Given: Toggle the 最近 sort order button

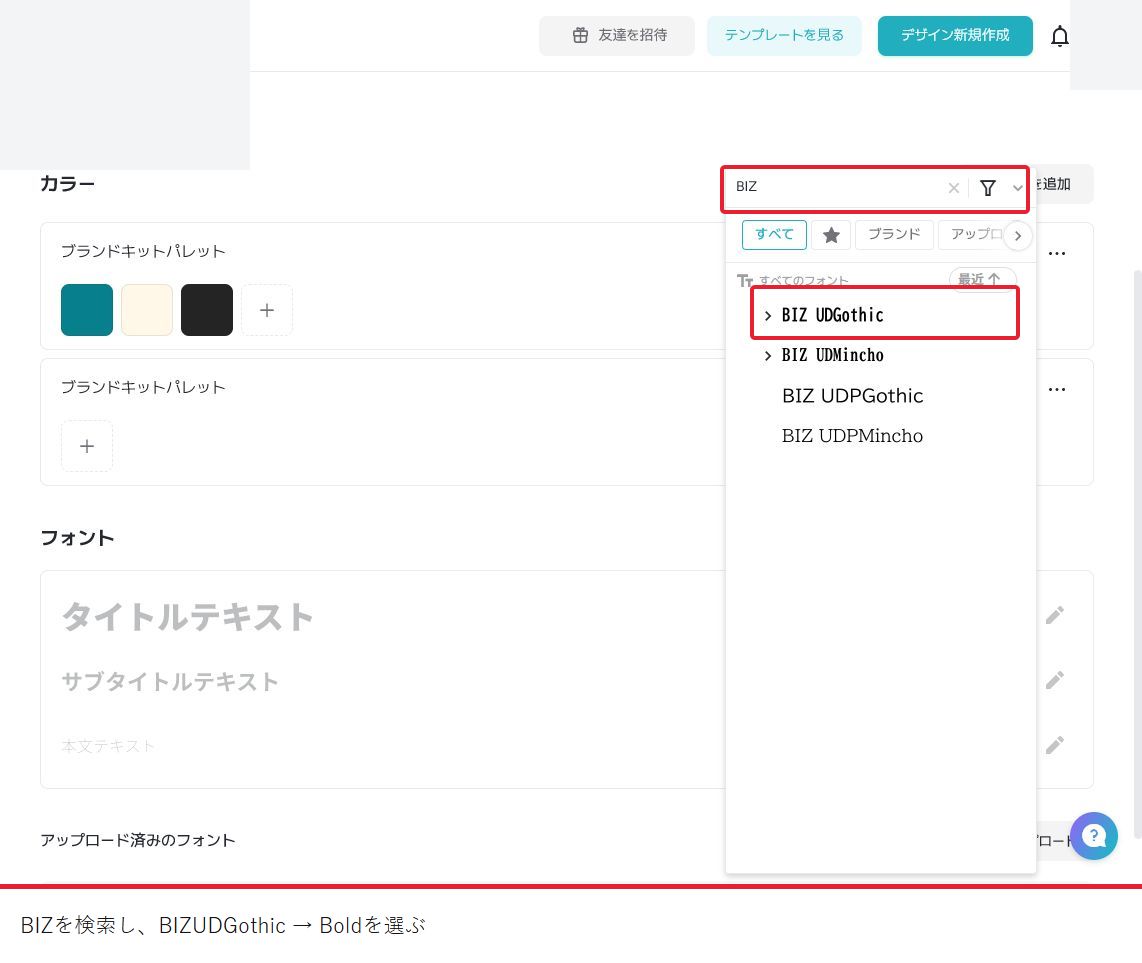Looking at the screenshot, I should point(980,279).
